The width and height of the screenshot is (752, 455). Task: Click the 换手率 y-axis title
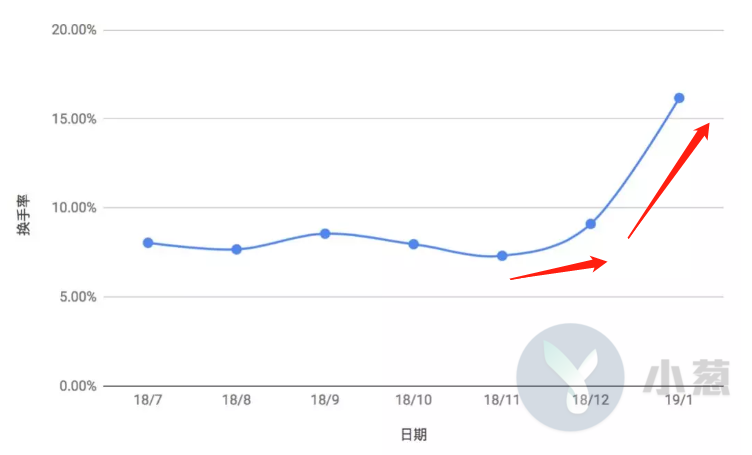[x=22, y=214]
